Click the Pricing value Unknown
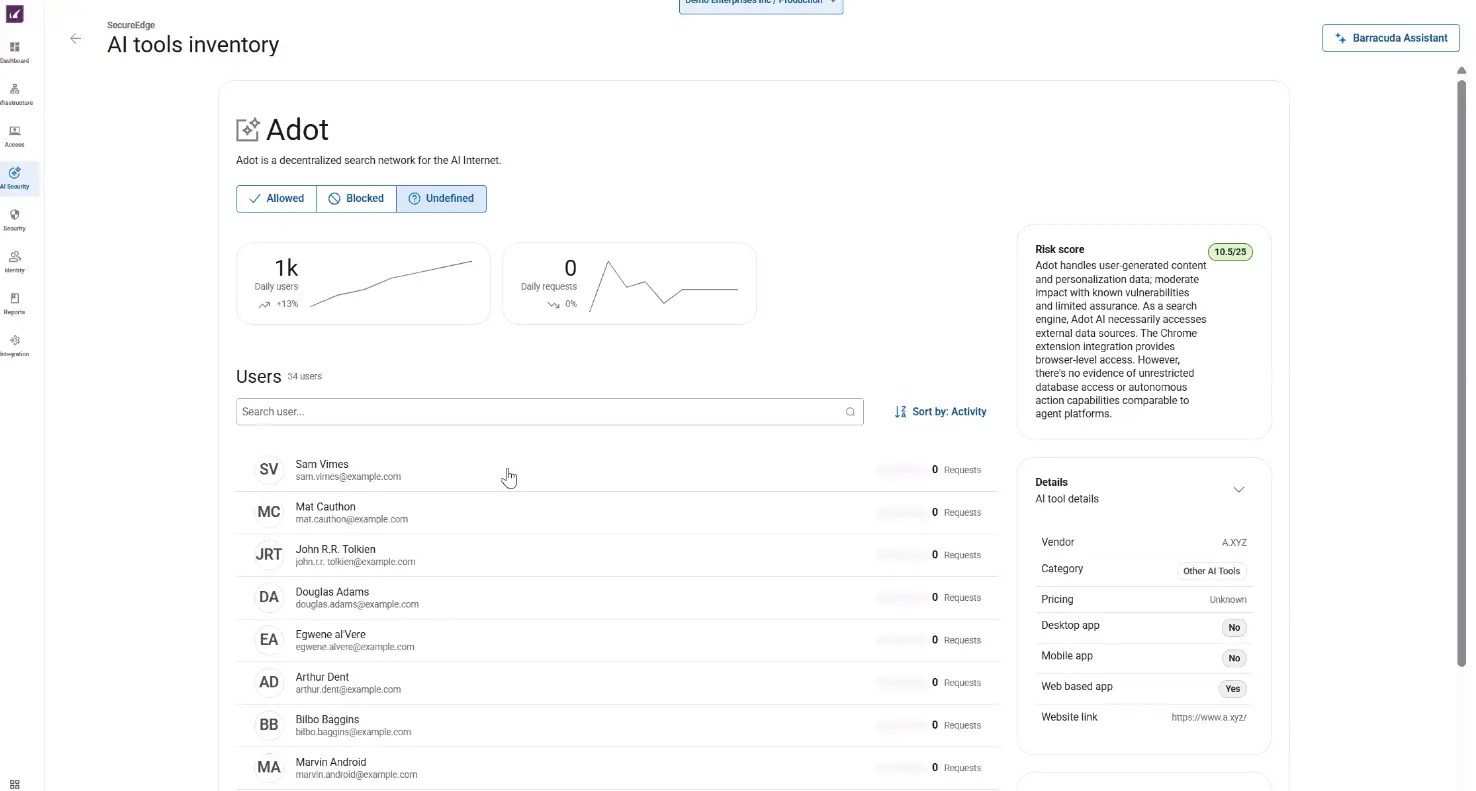Viewport: 1476px width, 791px height. [1228, 600]
